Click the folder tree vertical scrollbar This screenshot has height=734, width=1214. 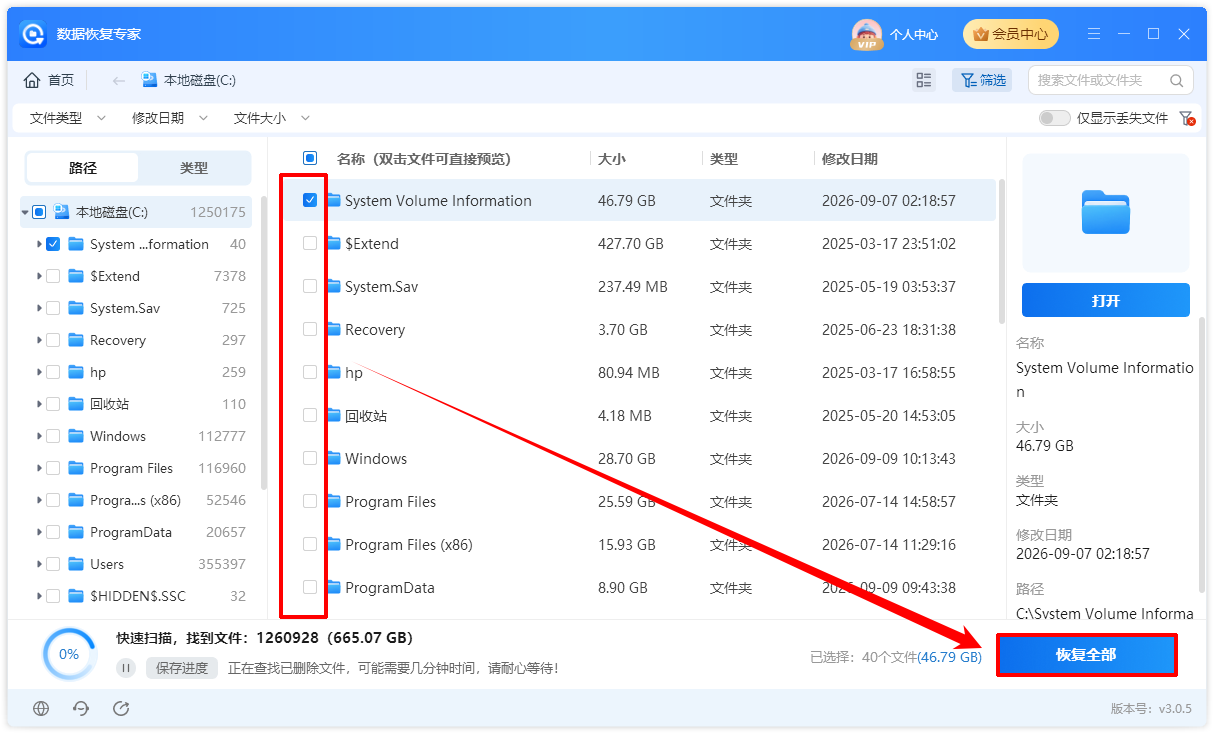(x=264, y=342)
